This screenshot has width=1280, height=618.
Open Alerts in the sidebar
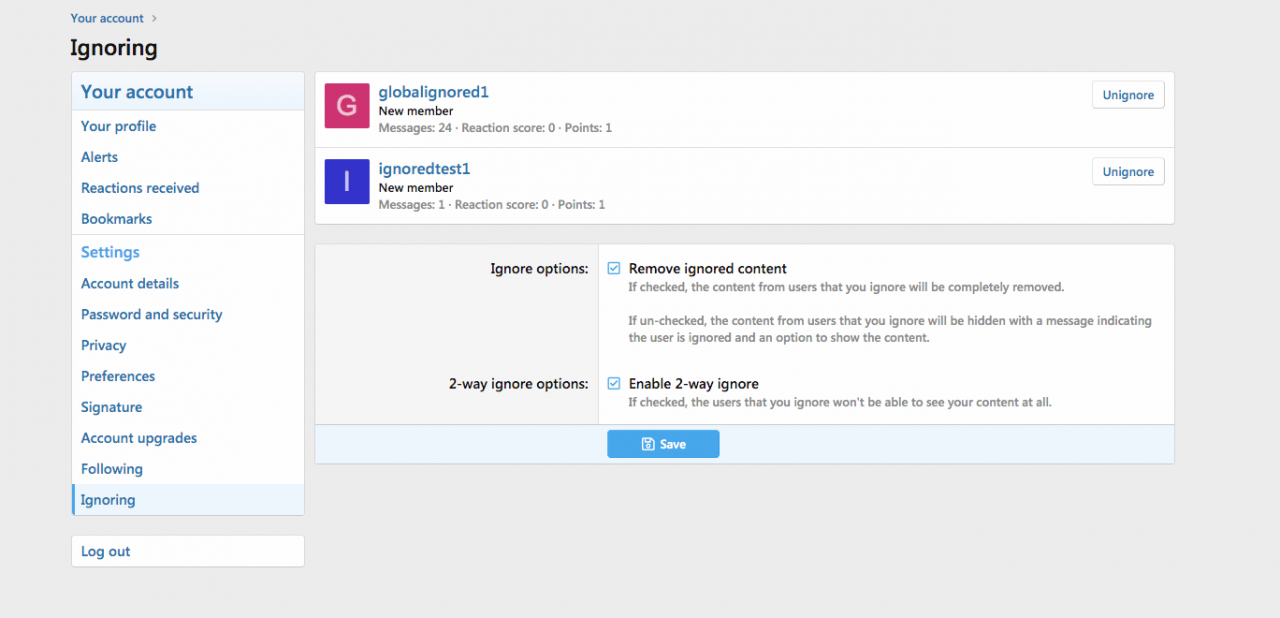click(x=99, y=157)
